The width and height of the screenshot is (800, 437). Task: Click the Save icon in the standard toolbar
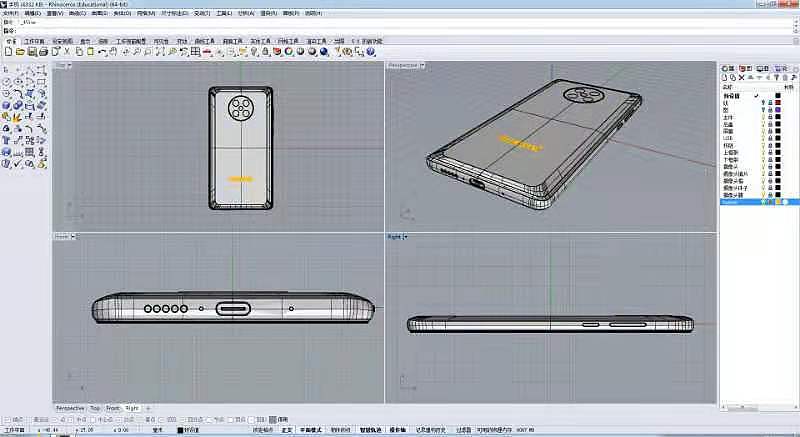tap(32, 52)
